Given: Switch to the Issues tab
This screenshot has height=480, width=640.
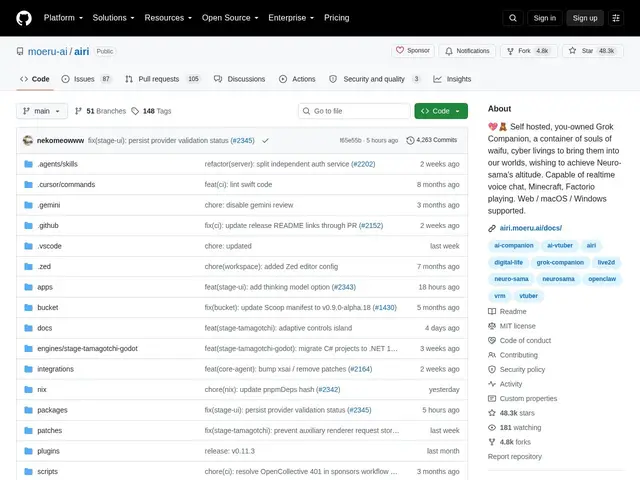Looking at the screenshot, I should 87,79.
